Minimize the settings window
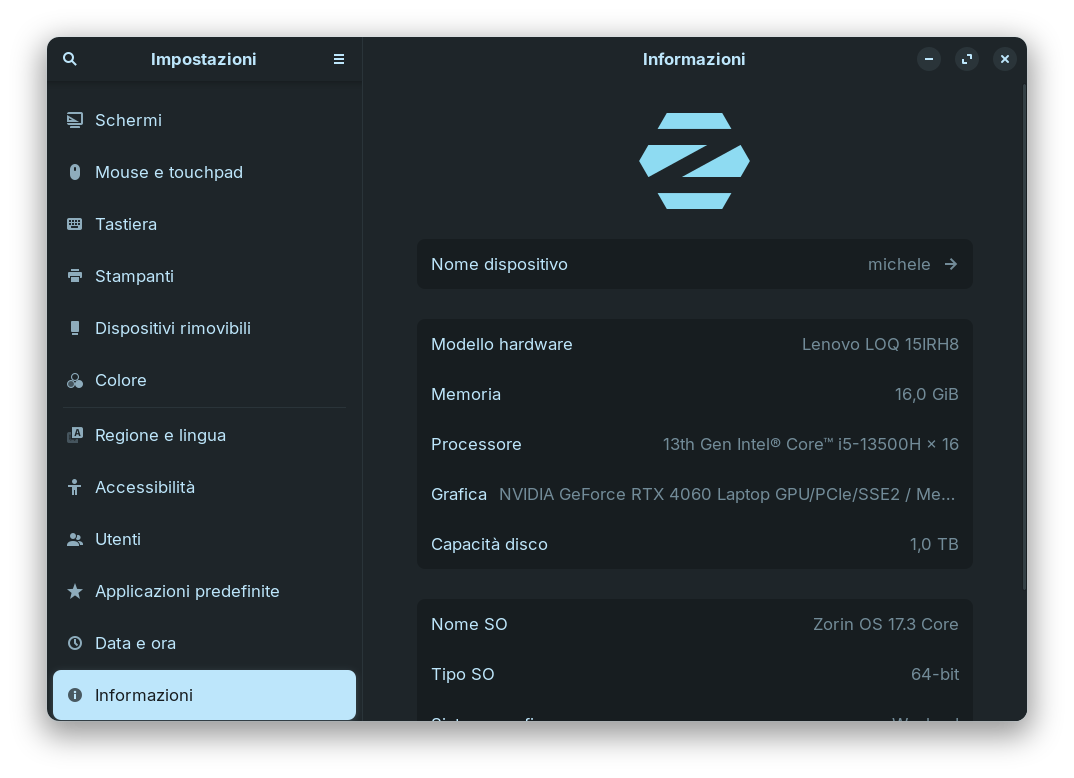 pyautogui.click(x=929, y=59)
